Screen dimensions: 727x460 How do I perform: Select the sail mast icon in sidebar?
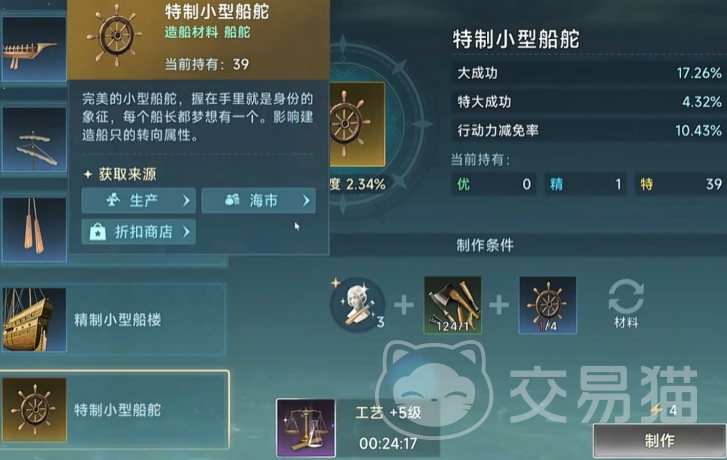34,140
